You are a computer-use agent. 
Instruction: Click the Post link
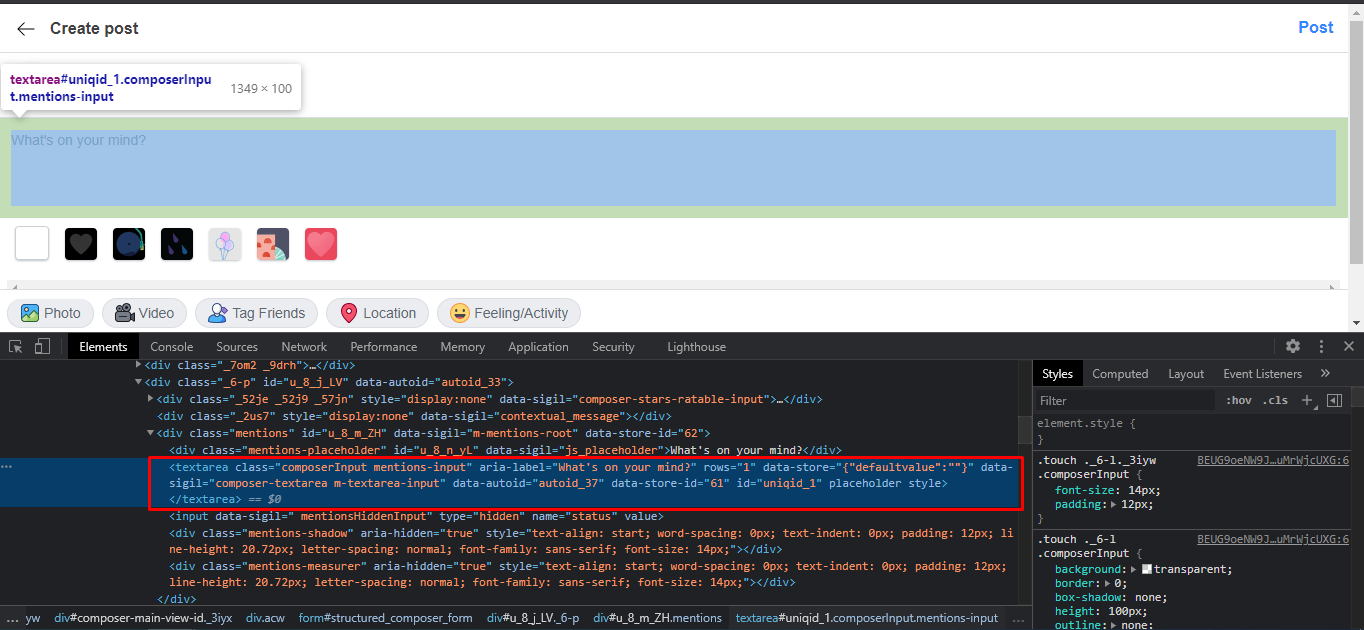pyautogui.click(x=1315, y=28)
